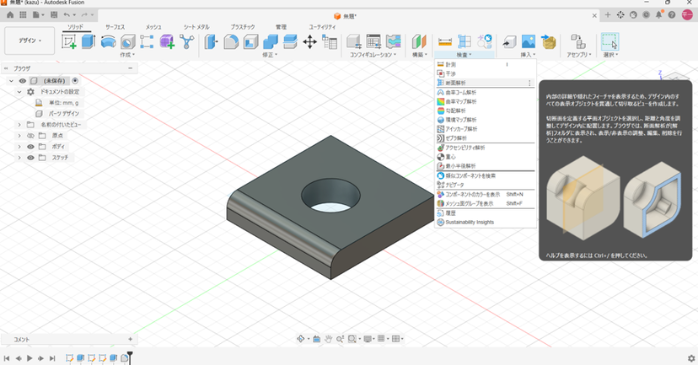This screenshot has height=365, width=698.
Task: Click the help question mark icon
Action: [672, 15]
